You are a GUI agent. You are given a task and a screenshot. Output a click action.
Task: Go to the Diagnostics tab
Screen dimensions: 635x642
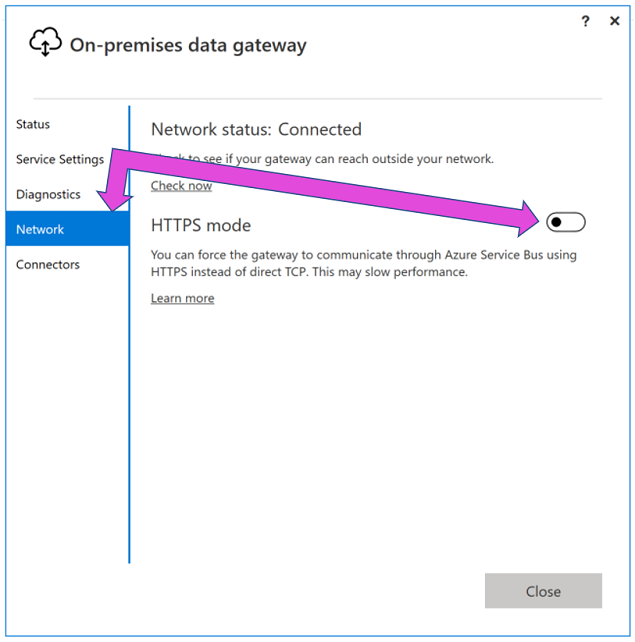click(48, 194)
